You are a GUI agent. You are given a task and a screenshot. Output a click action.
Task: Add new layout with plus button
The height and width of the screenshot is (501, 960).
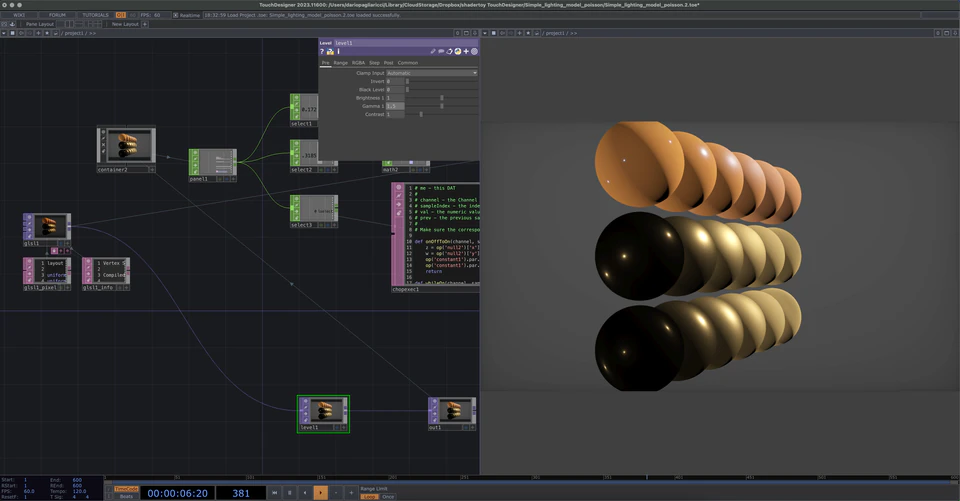click(x=145, y=24)
